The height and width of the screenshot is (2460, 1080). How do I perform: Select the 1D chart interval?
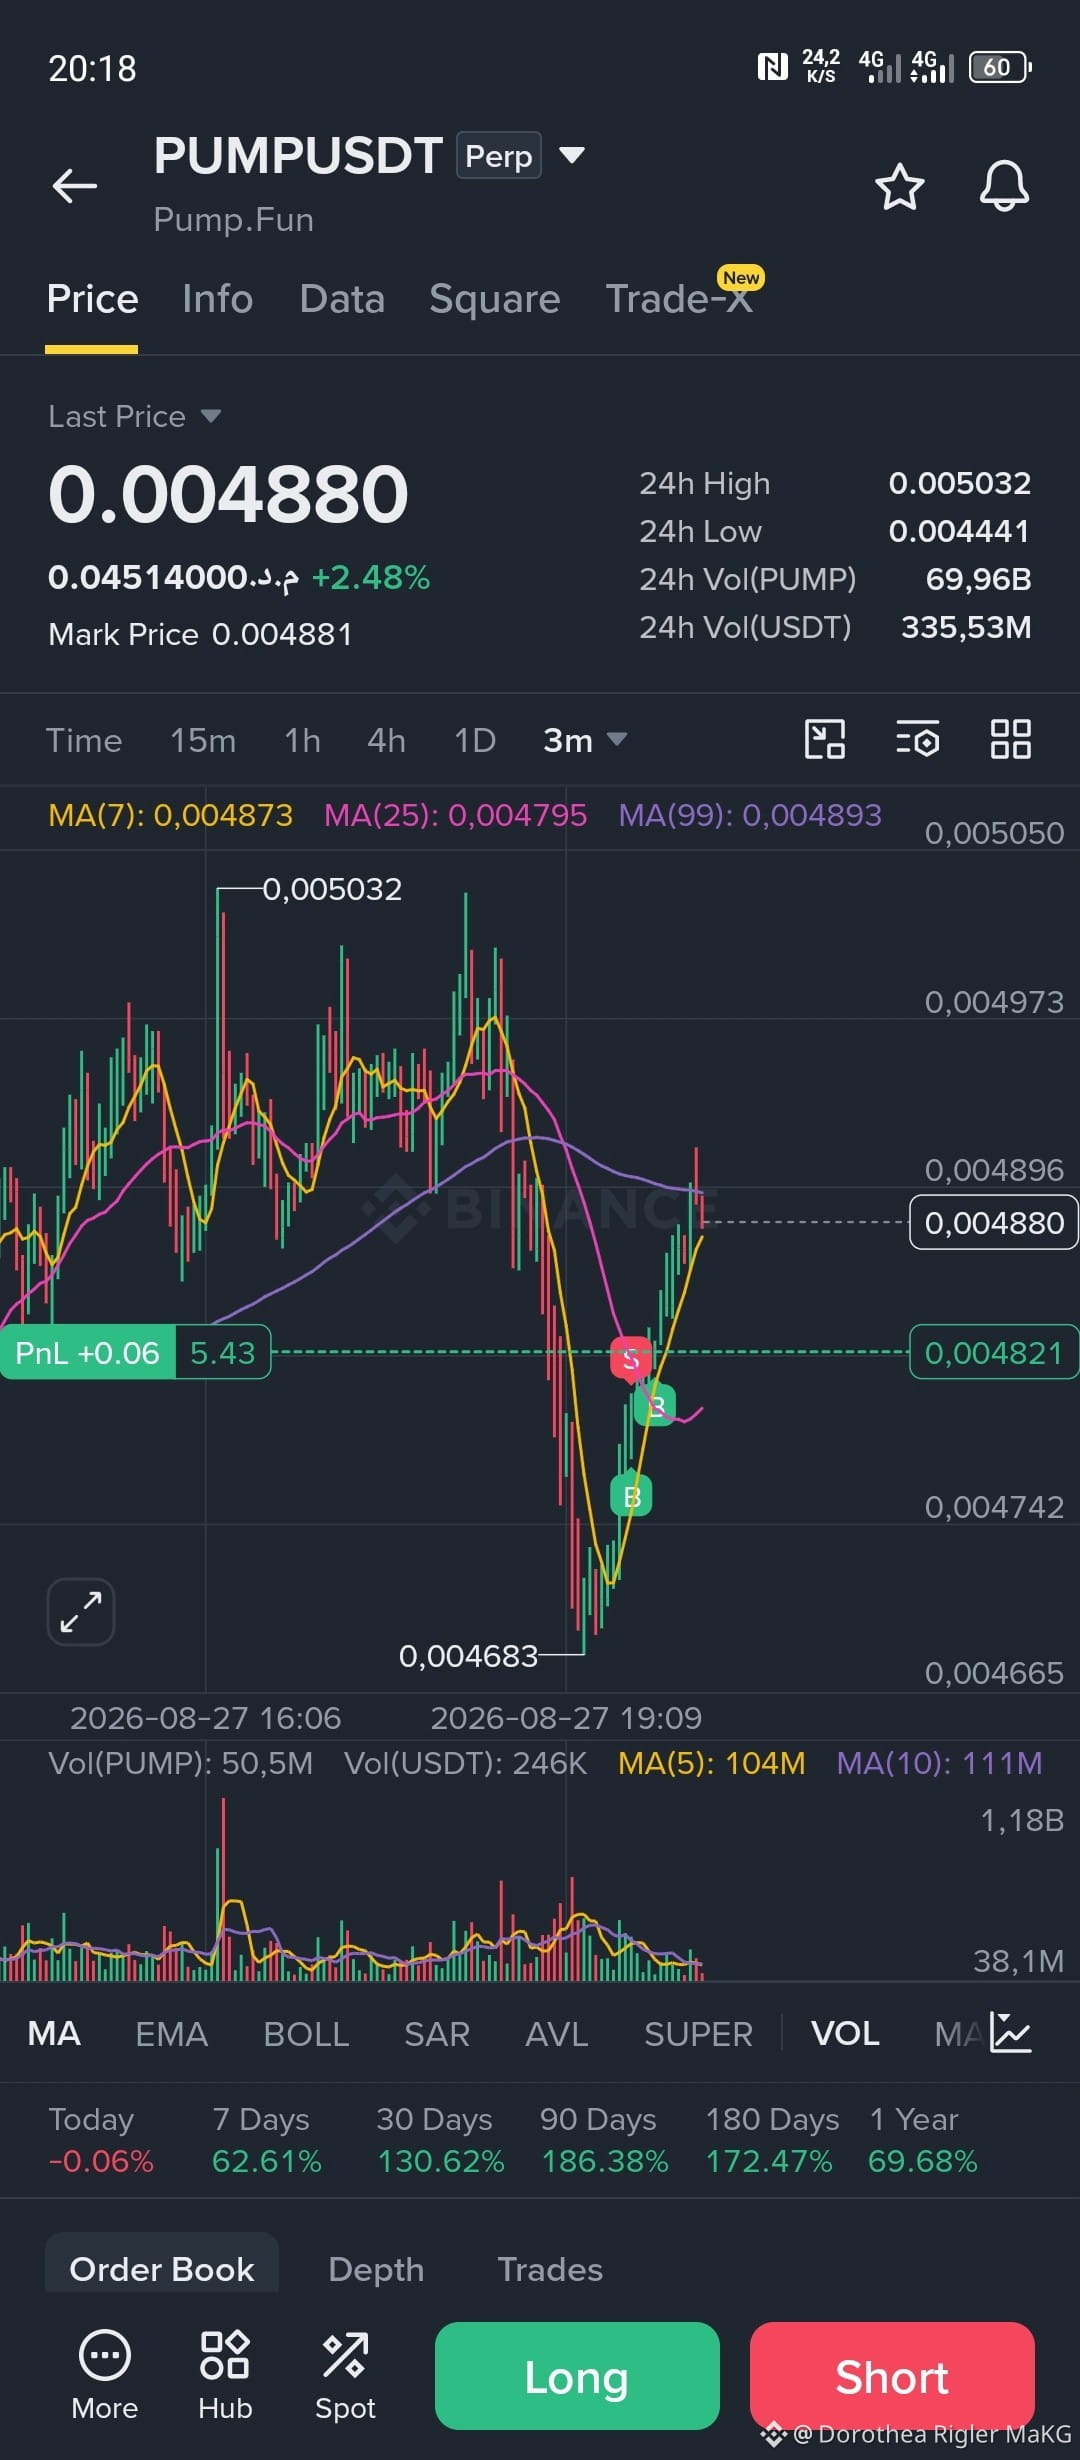point(475,740)
